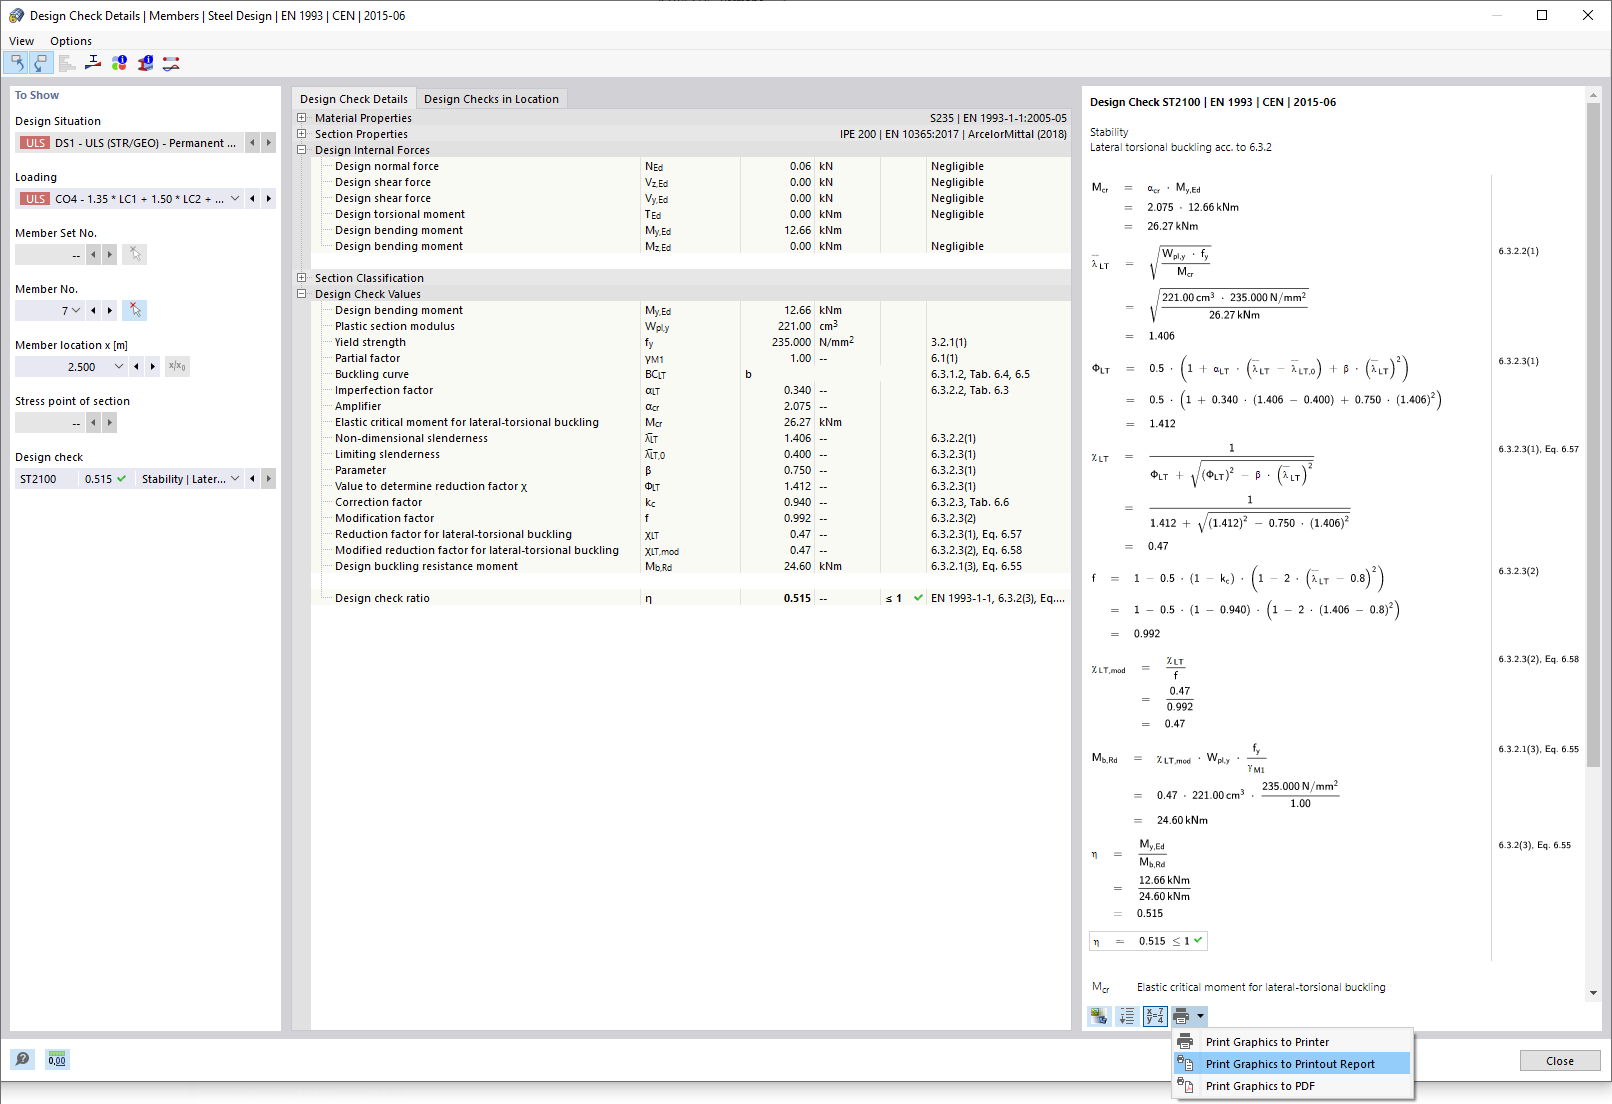This screenshot has width=1612, height=1104.
Task: Maximize the Design Check Details window
Action: [1542, 15]
